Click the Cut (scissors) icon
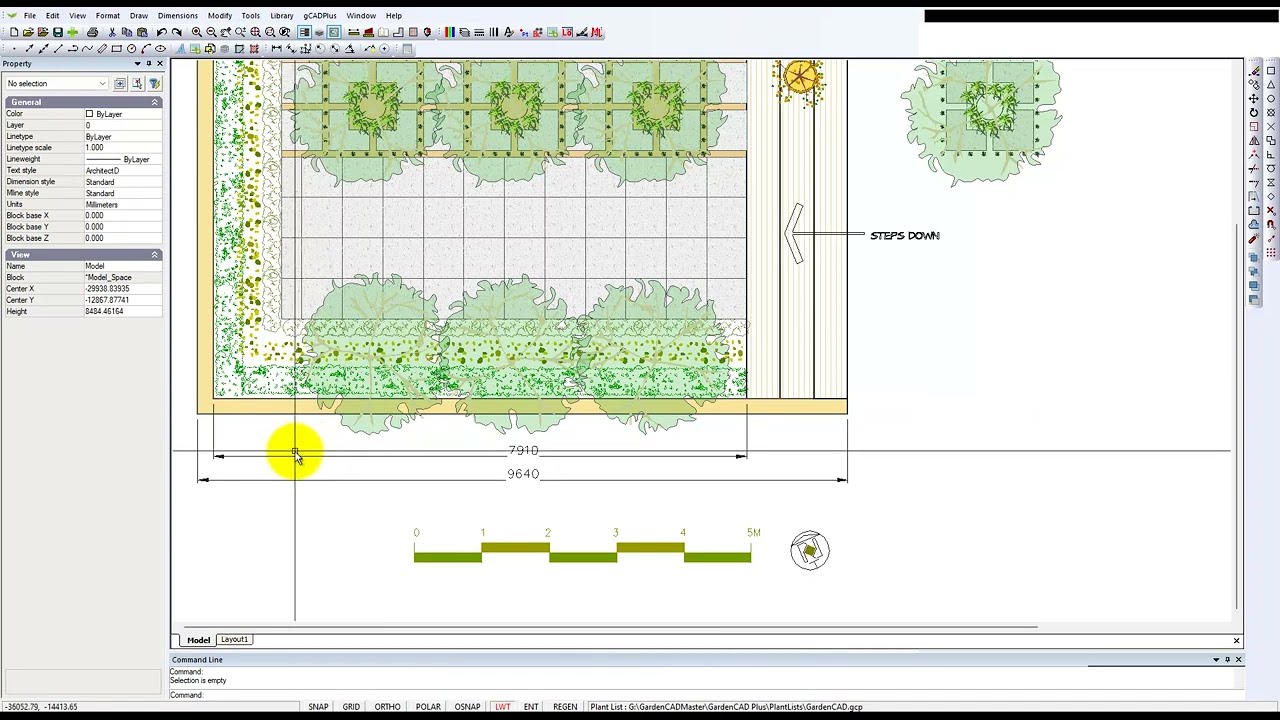The height and width of the screenshot is (720, 1280). pos(112,32)
